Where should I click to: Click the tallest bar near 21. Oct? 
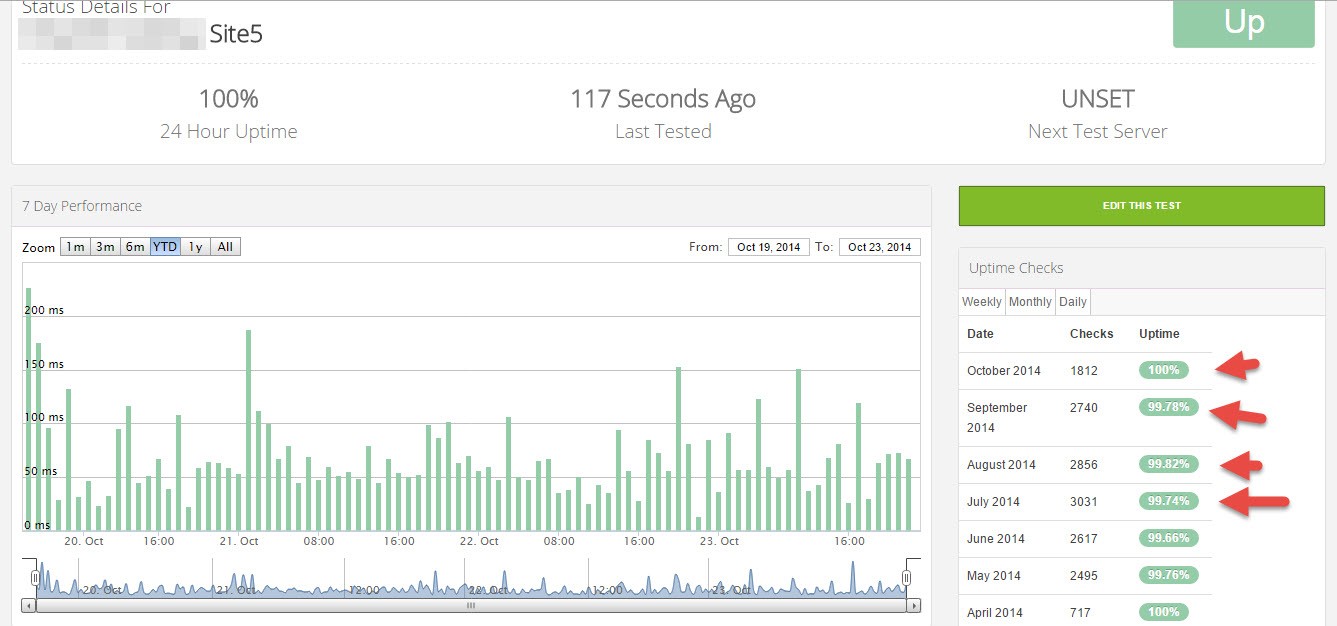(248, 430)
